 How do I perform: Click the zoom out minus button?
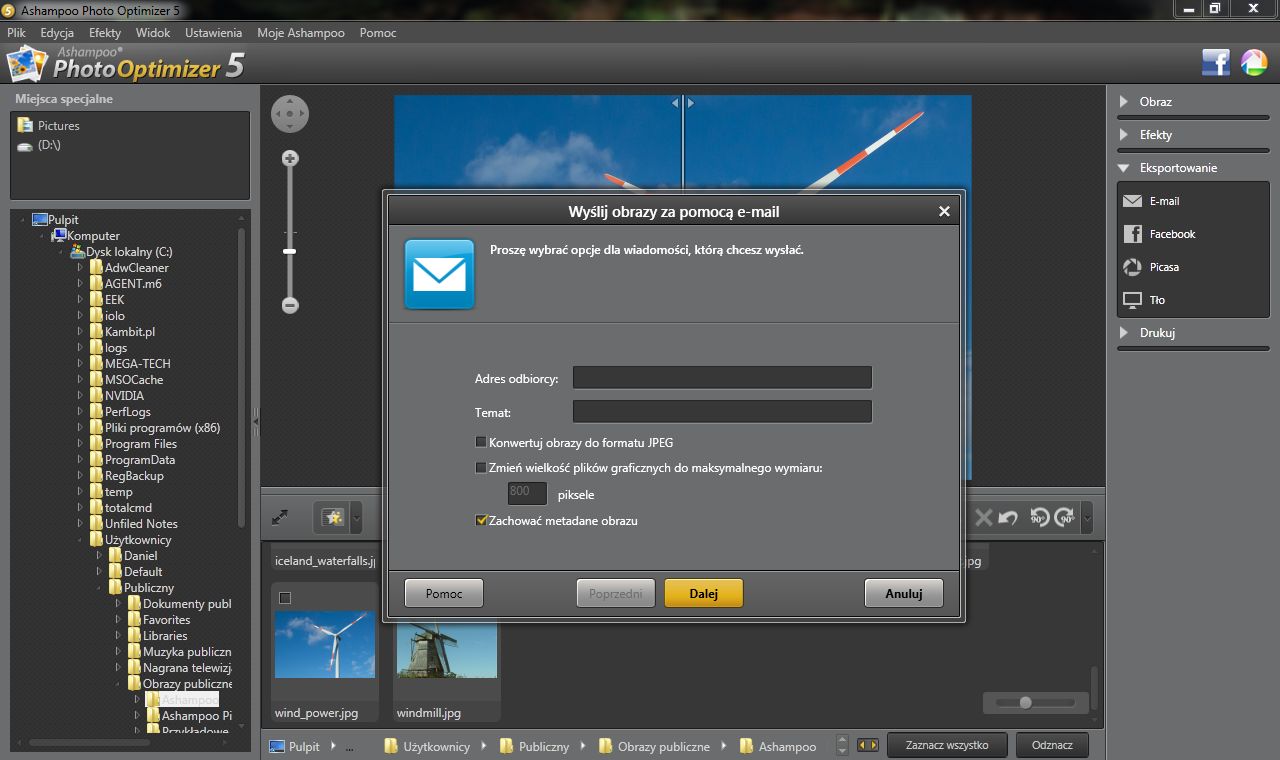[x=290, y=305]
